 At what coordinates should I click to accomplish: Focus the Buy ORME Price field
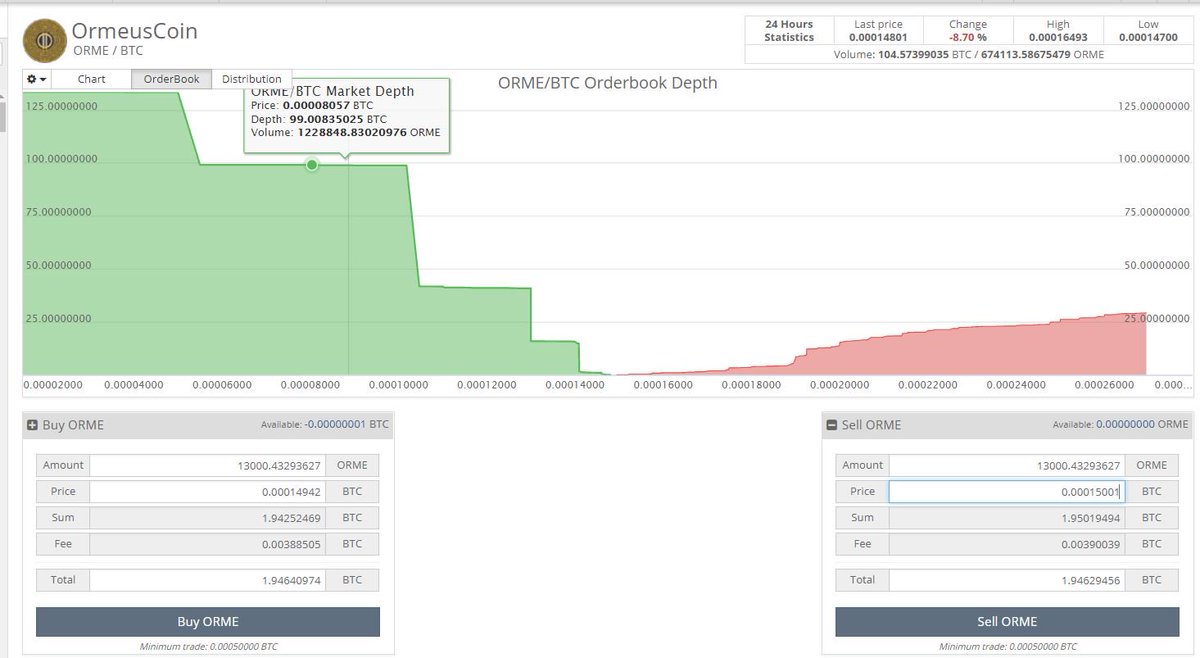pos(208,491)
